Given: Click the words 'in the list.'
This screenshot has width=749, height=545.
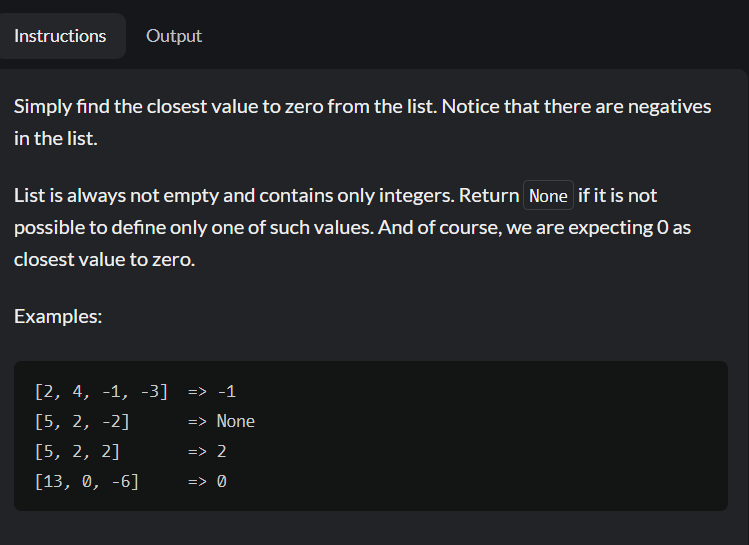Looking at the screenshot, I should pos(56,139).
